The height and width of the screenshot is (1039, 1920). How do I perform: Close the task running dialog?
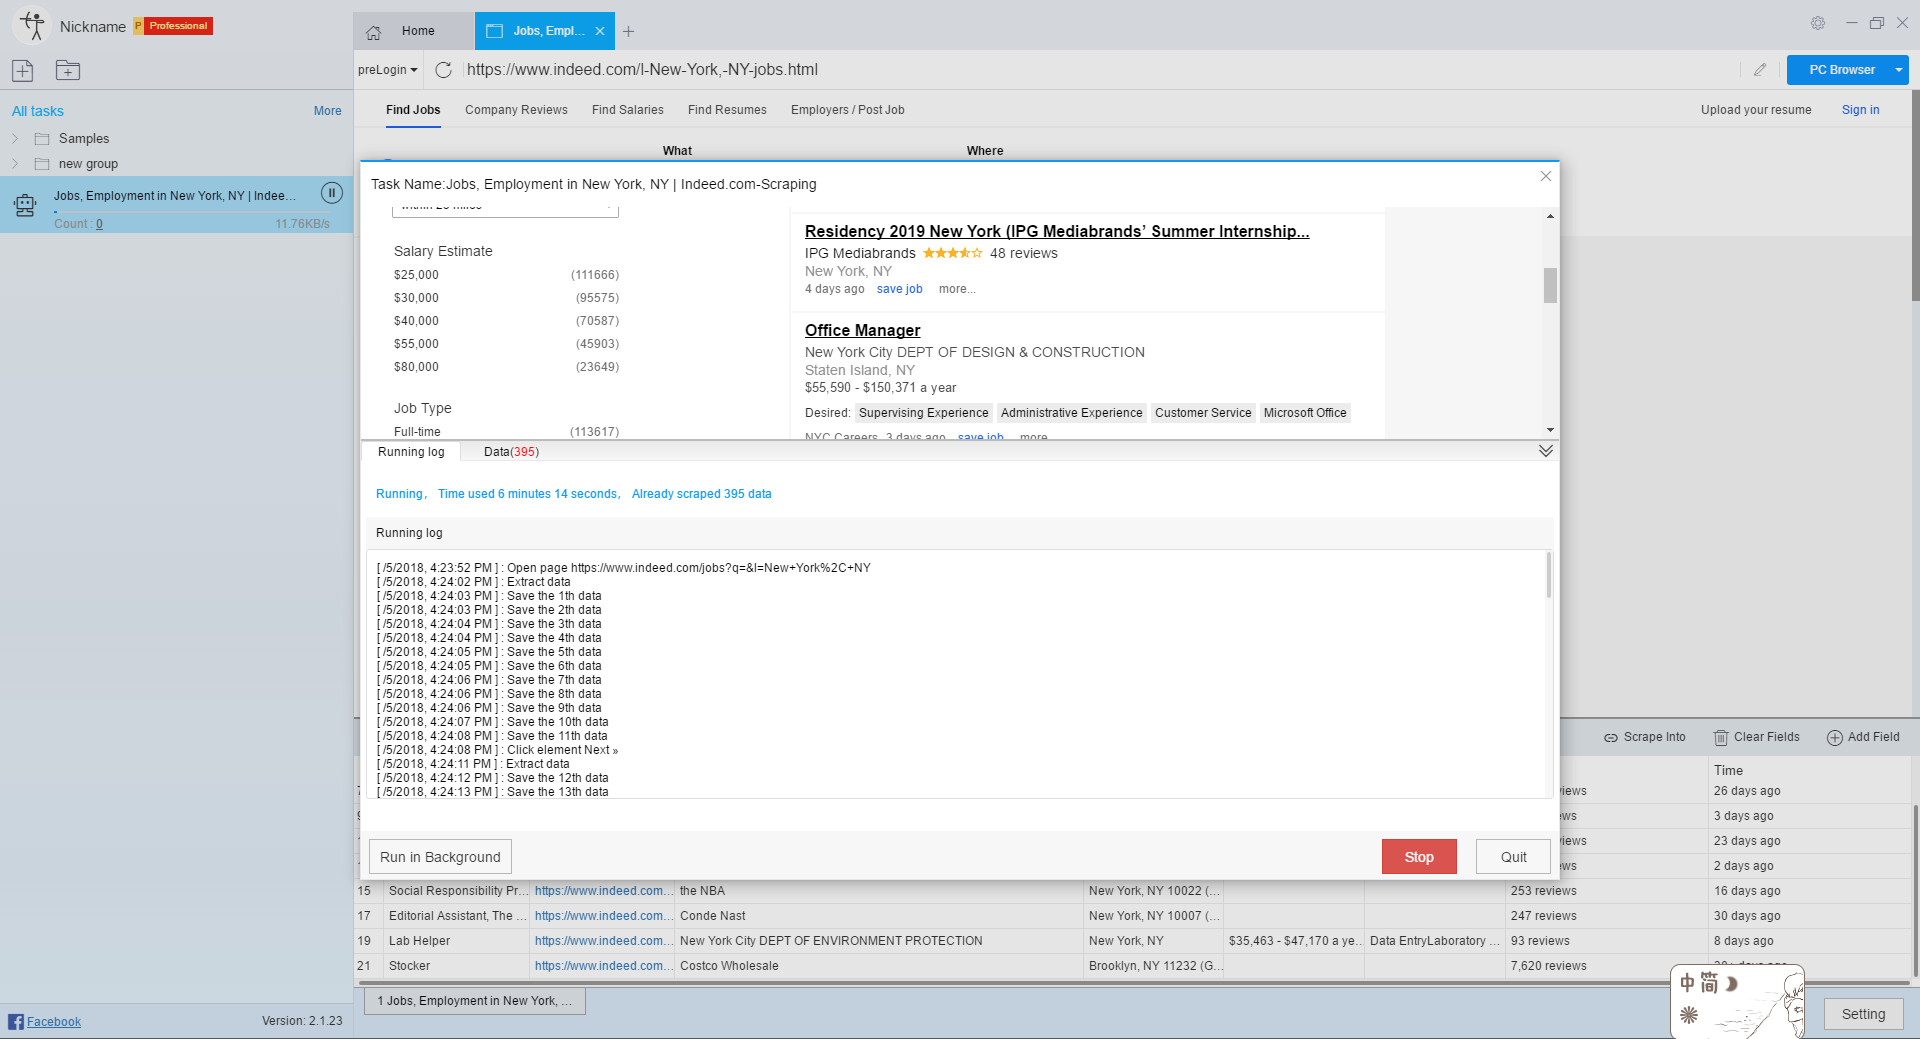[x=1546, y=176]
